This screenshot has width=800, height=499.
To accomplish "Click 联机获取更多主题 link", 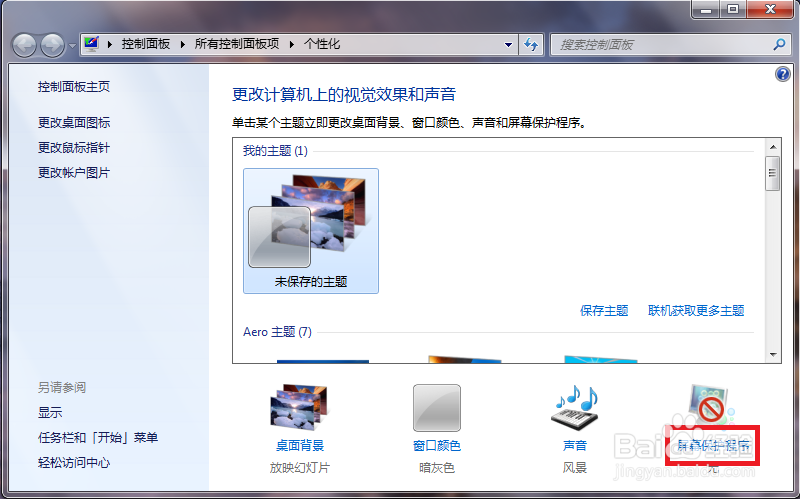I will [x=696, y=310].
